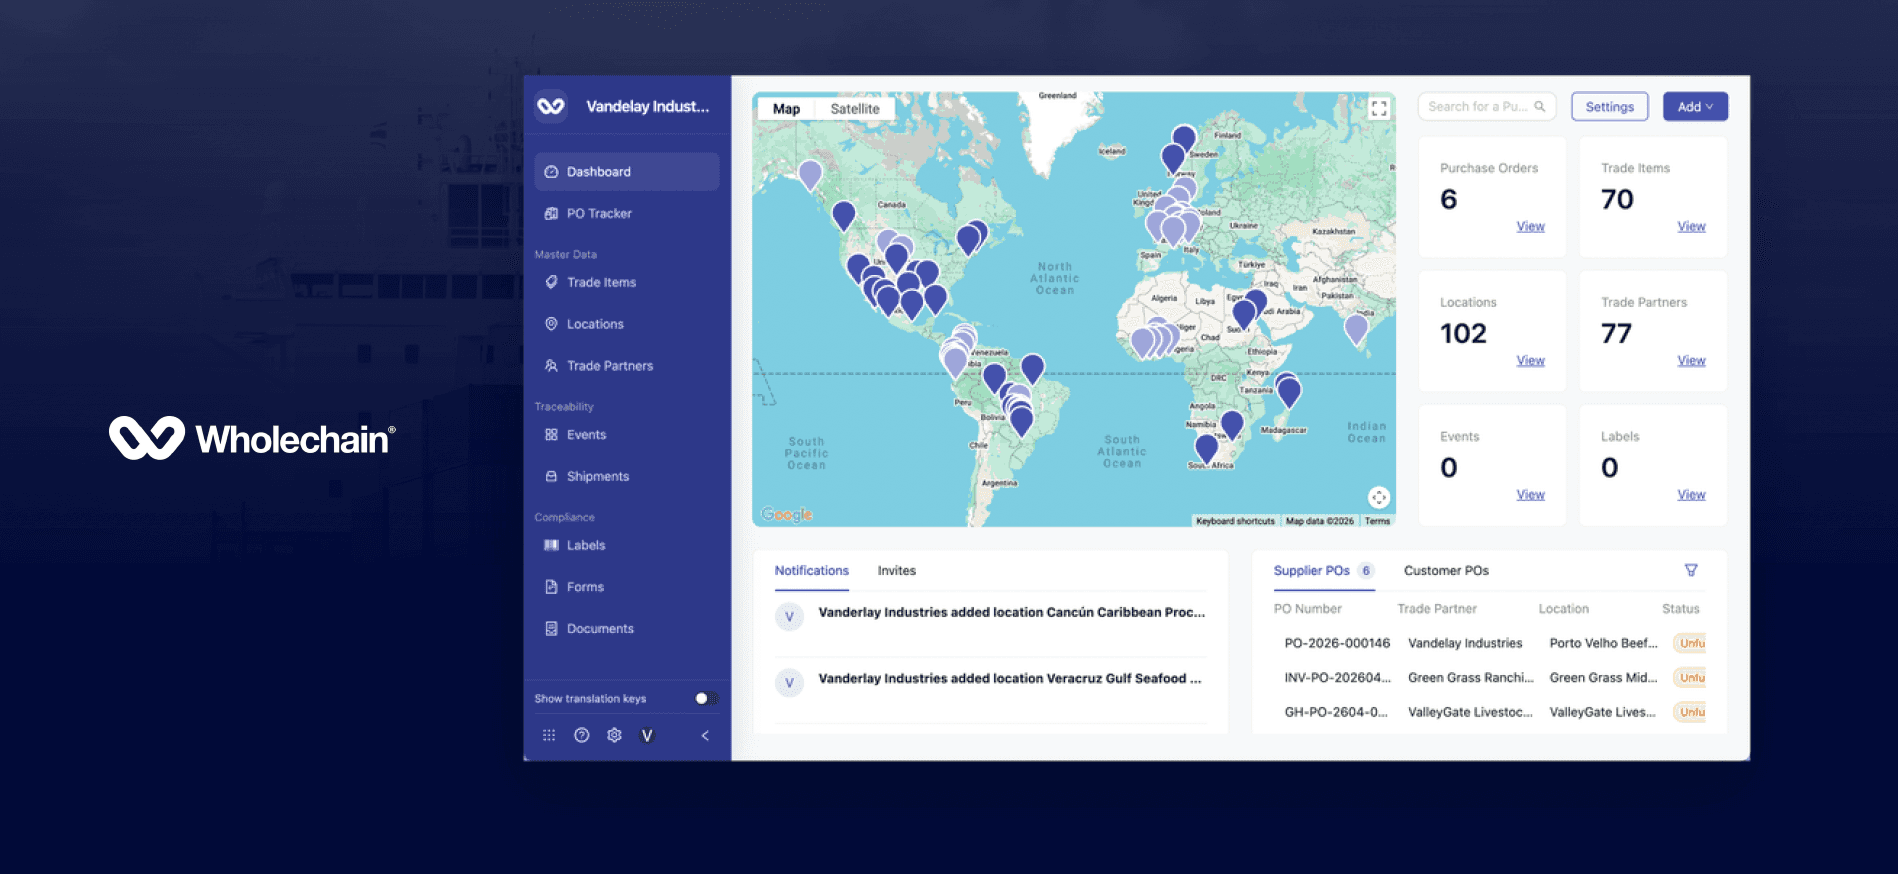Click the Trade Partner column header
The width and height of the screenshot is (1898, 874).
[x=1436, y=608]
